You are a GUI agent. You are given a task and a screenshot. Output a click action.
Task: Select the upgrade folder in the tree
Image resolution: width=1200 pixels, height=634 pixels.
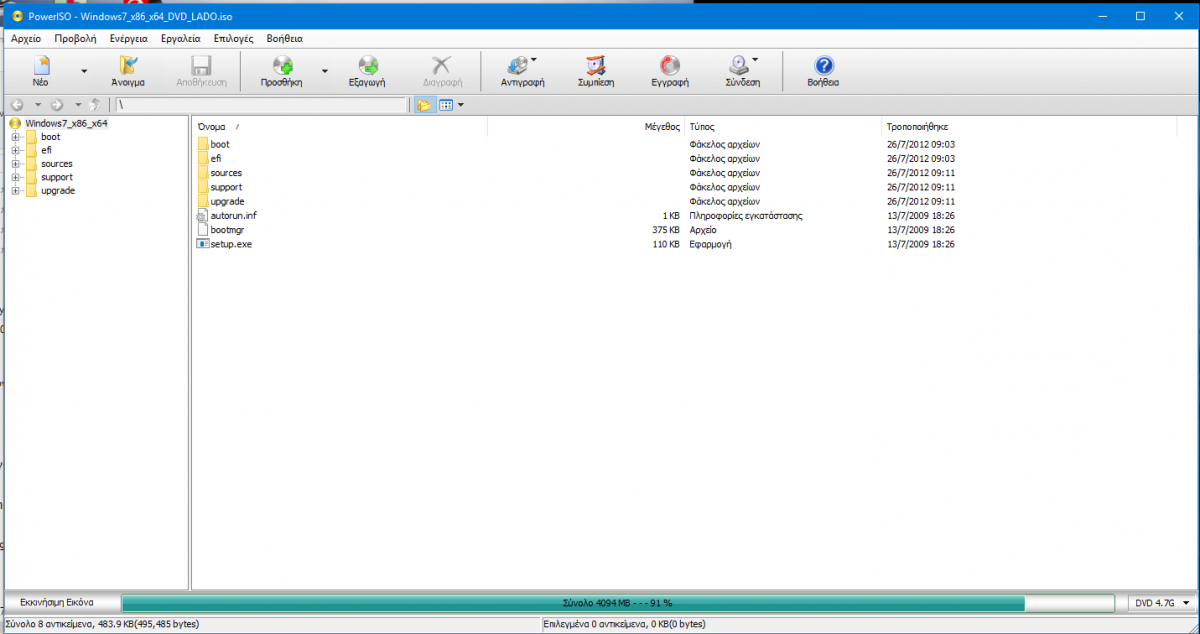tap(58, 191)
